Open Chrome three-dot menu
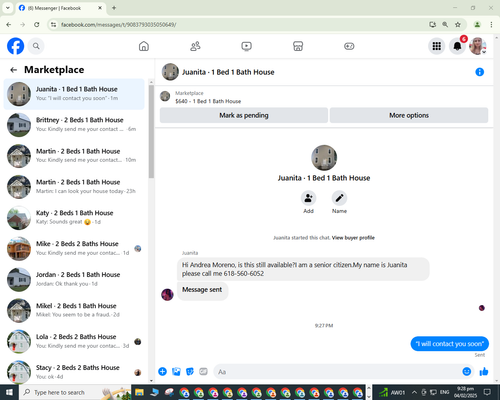Screen dimensions: 500x400 pos(491,24)
